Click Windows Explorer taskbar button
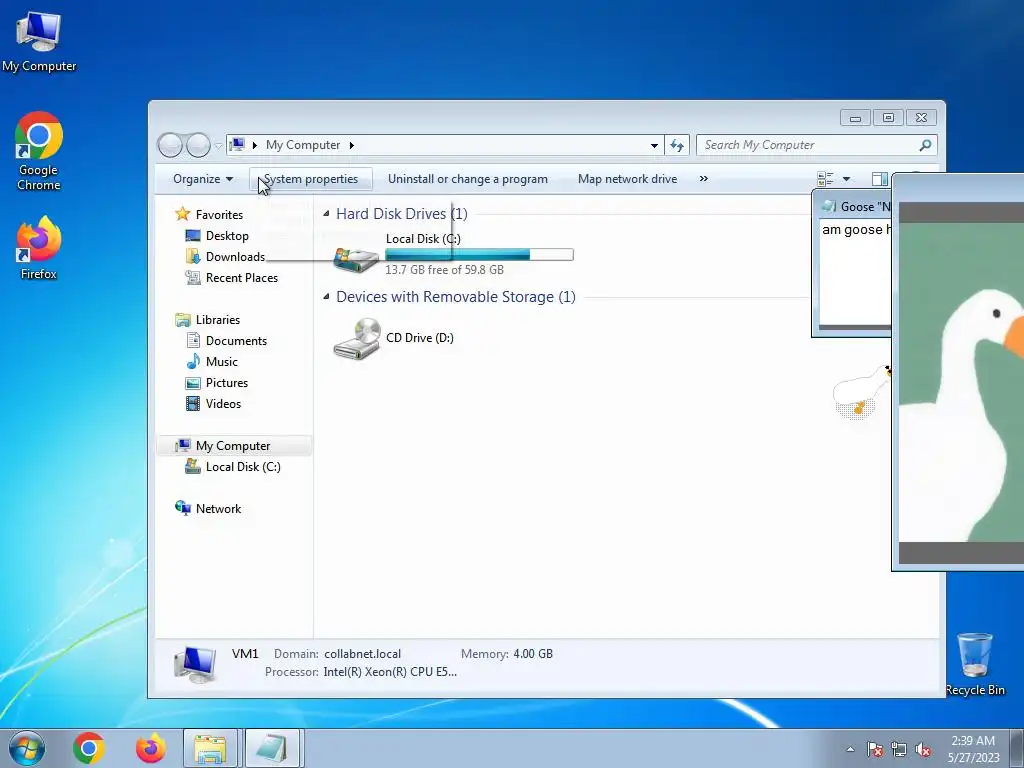1024x768 pixels. click(210, 748)
